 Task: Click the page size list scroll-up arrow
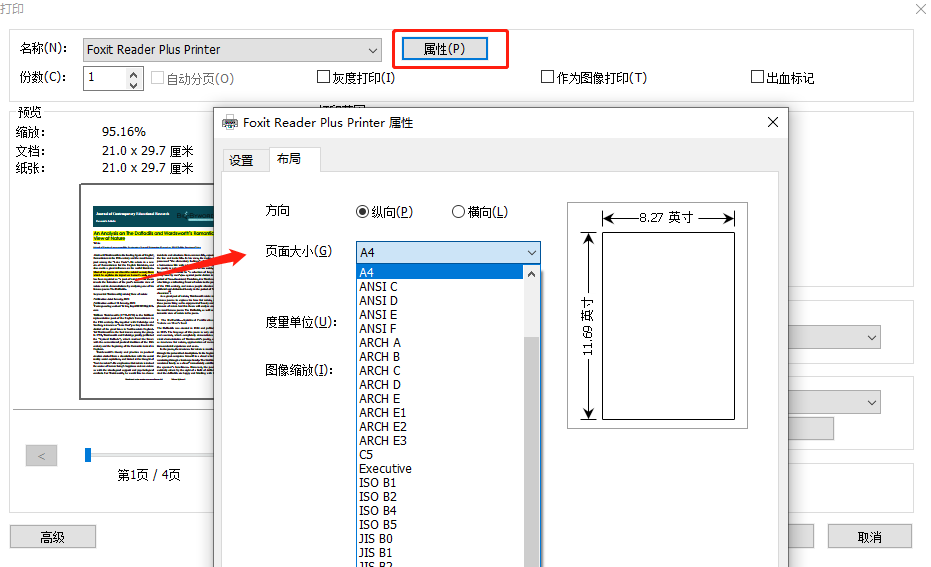pos(532,273)
